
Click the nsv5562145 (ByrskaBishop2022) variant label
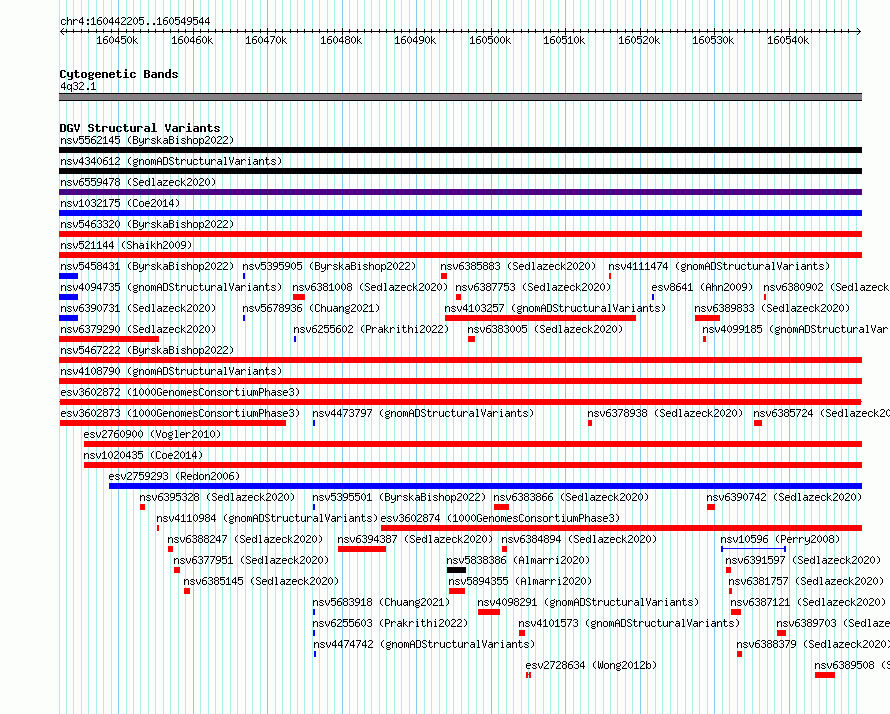147,140
